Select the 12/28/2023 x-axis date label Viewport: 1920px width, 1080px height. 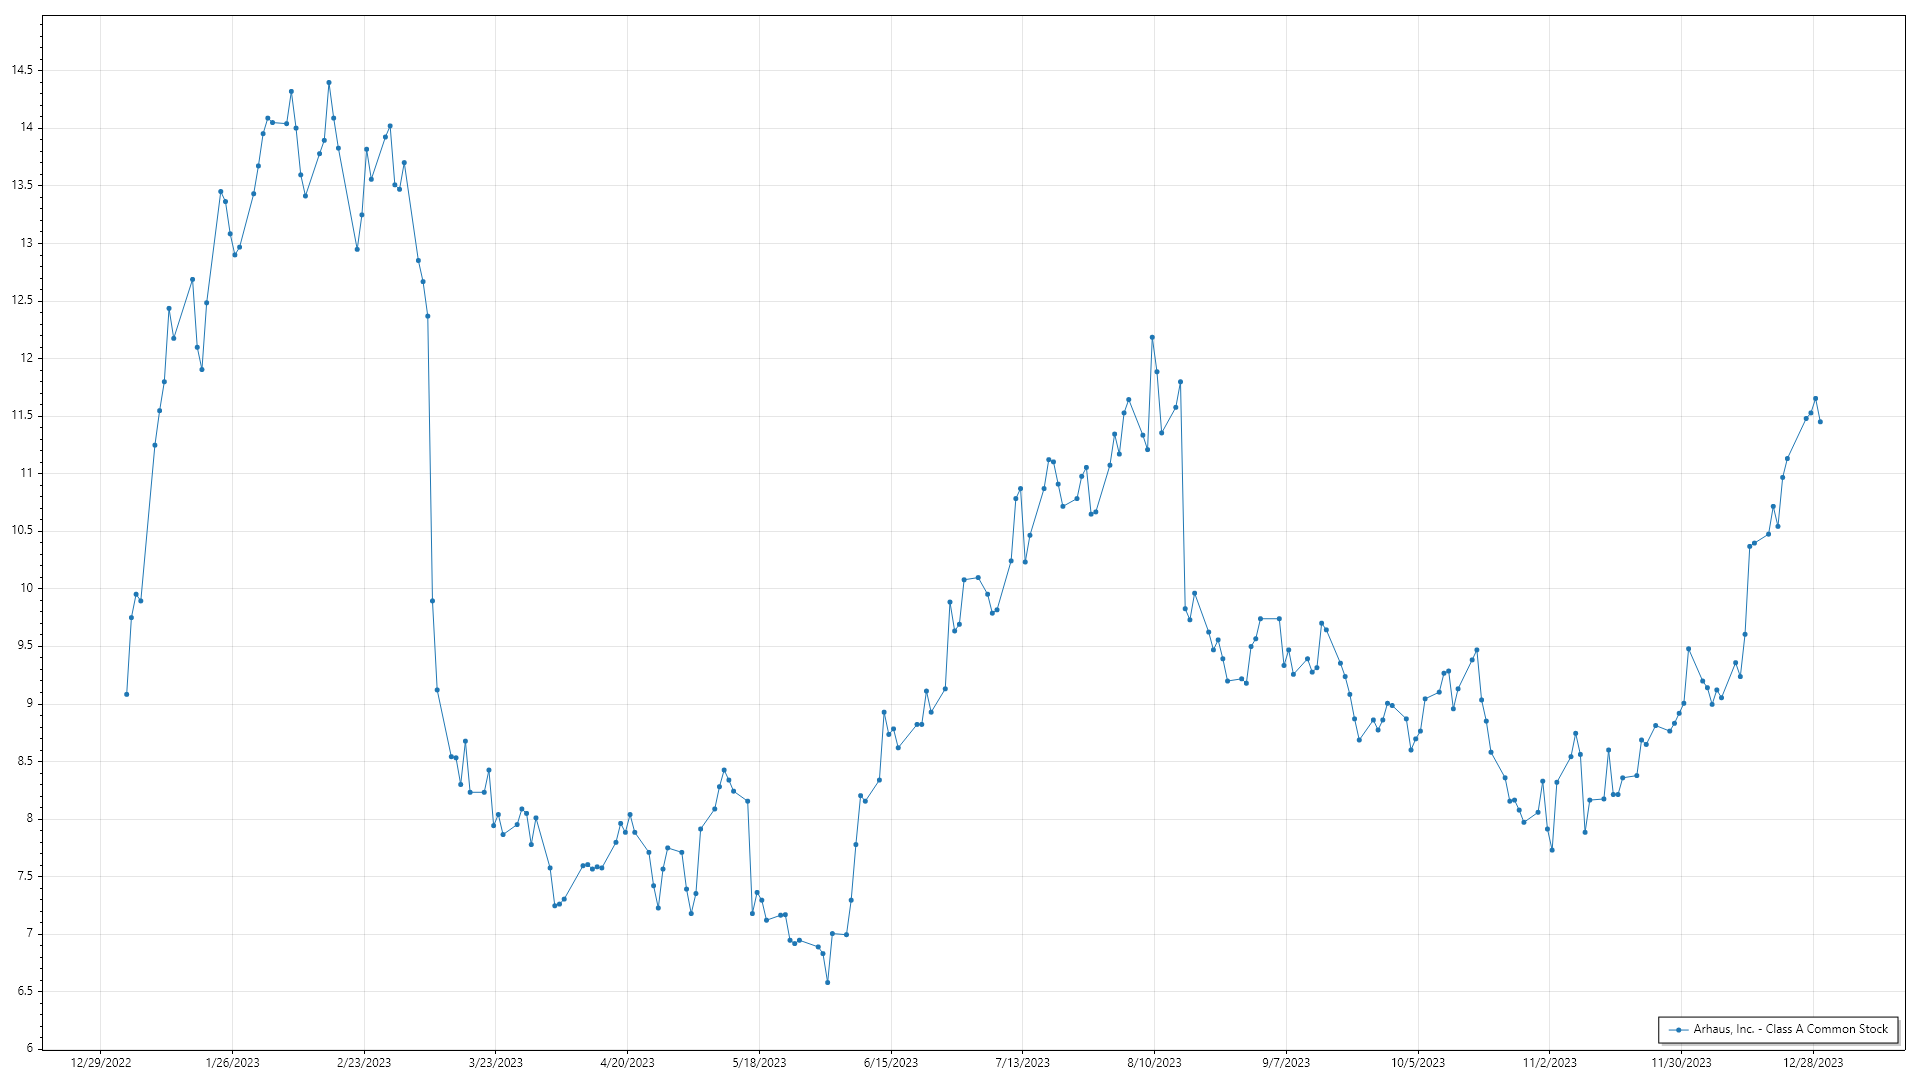[x=1813, y=1063]
